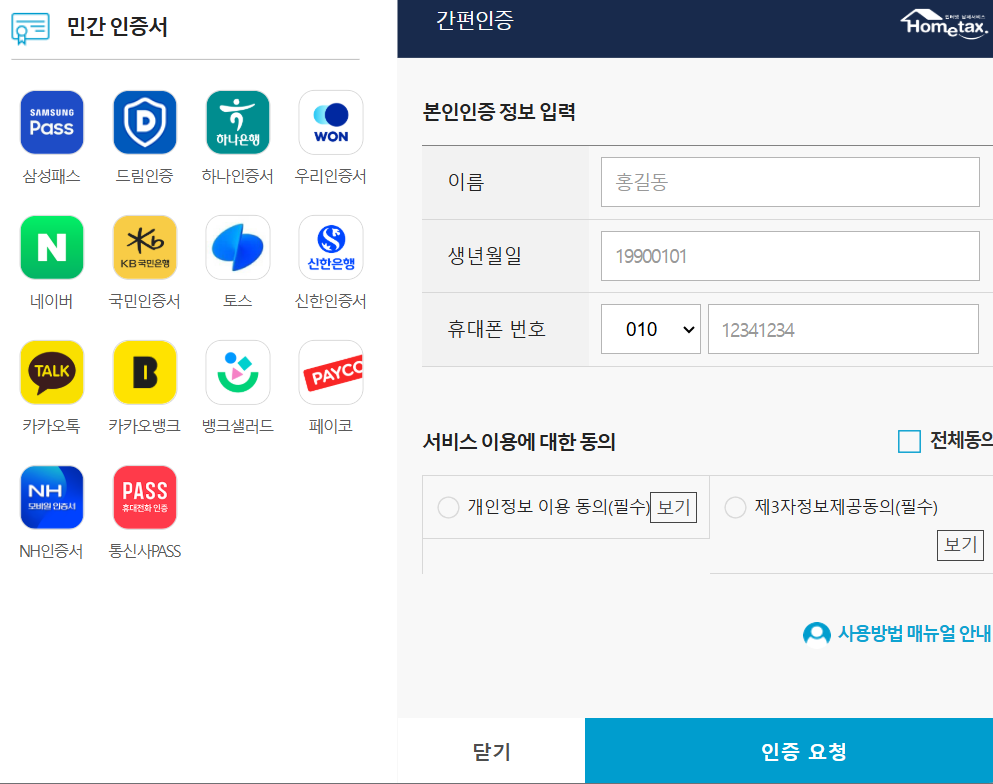Click the 생년월일 input field
The height and width of the screenshot is (784, 993).
point(790,256)
